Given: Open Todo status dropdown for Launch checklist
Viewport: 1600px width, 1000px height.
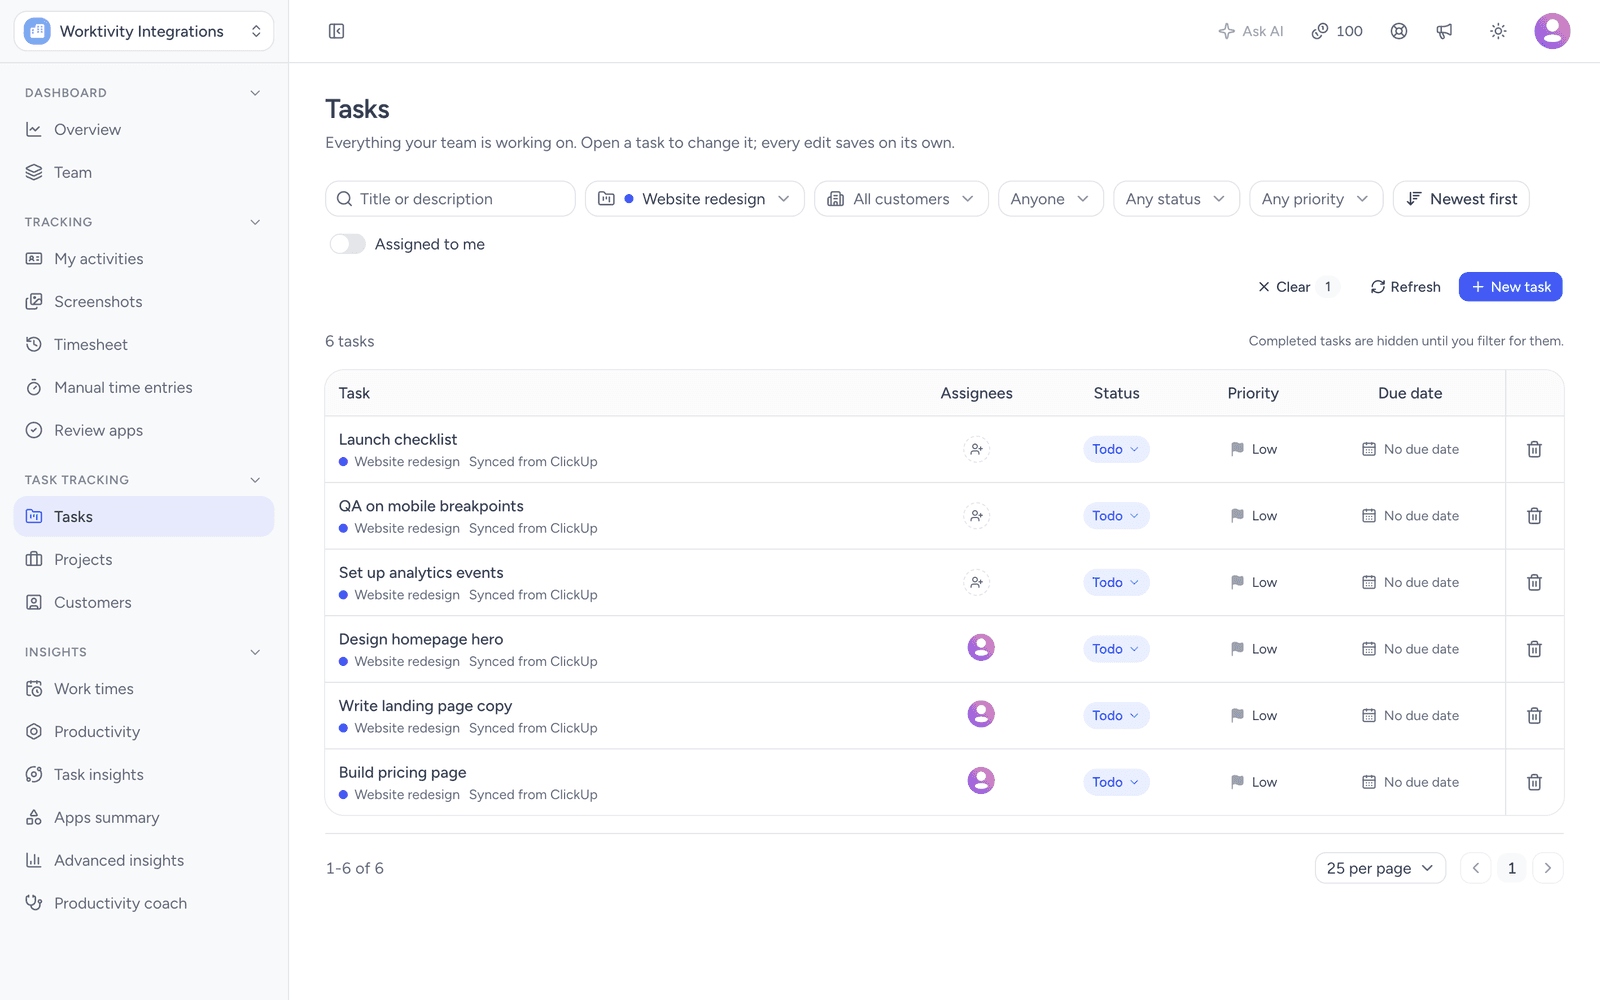Looking at the screenshot, I should click(1116, 449).
